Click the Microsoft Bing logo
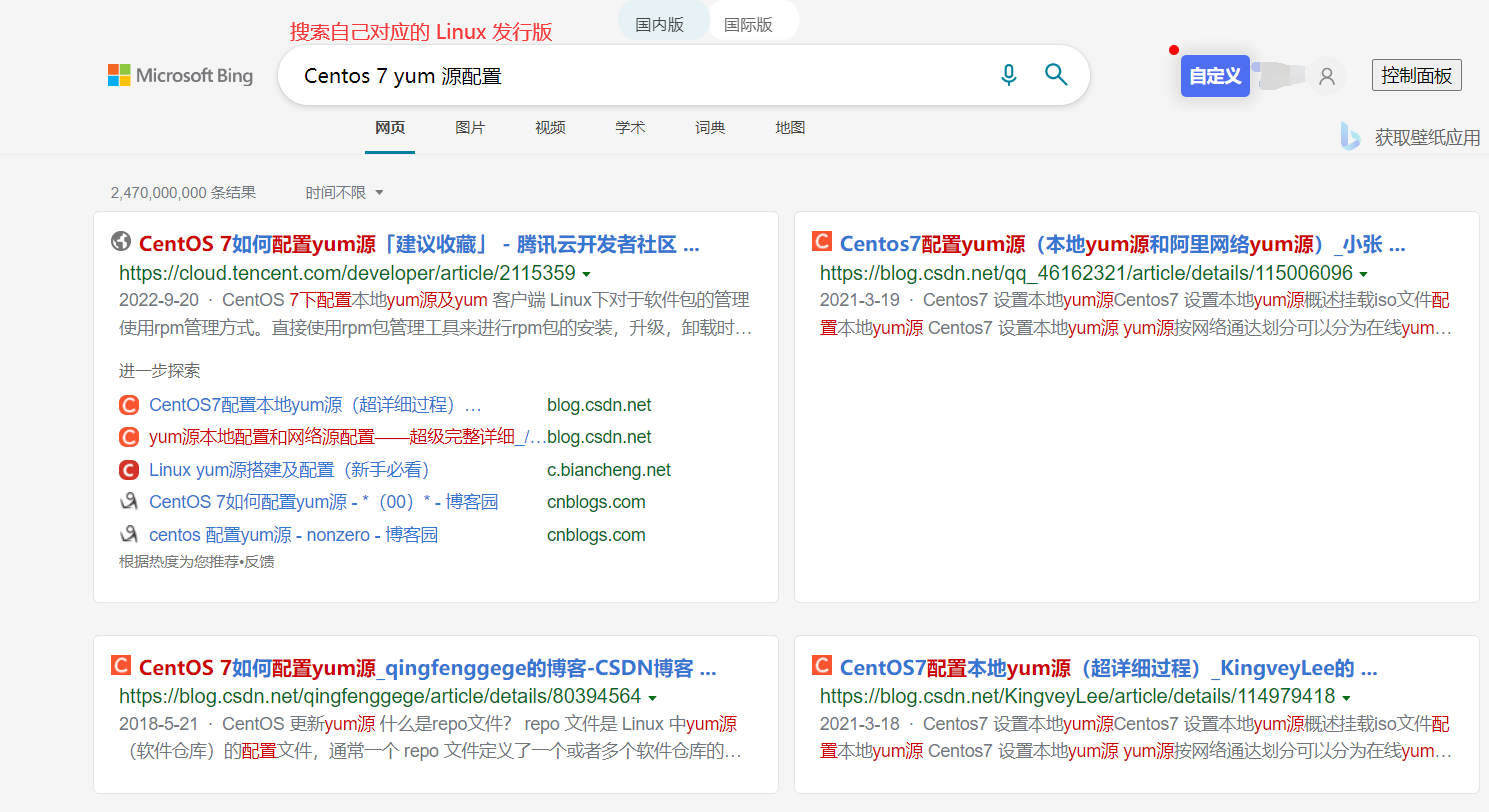This screenshot has width=1489, height=812. pyautogui.click(x=180, y=75)
